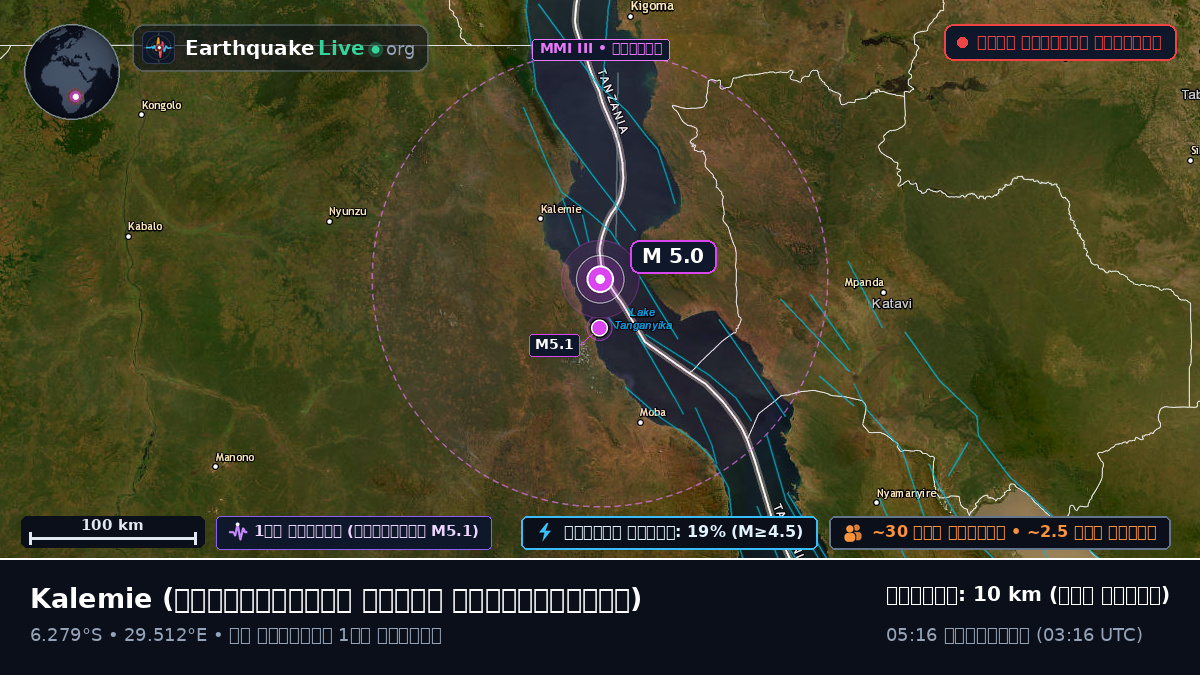Open the EarthquakeLive.org site title
1200x675 pixels.
tap(300, 49)
